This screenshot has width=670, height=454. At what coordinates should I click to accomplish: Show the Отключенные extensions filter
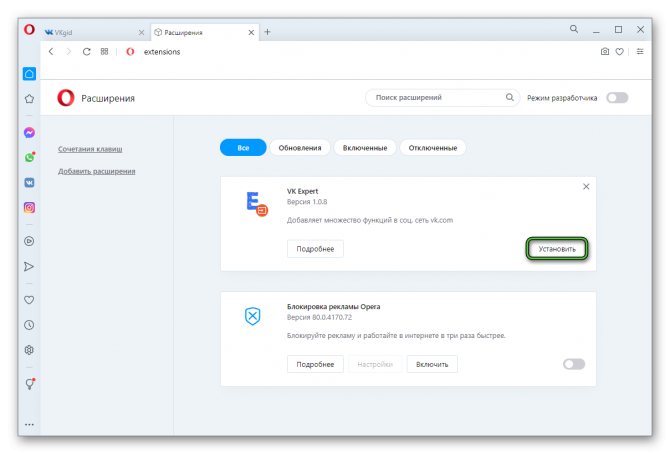433,147
